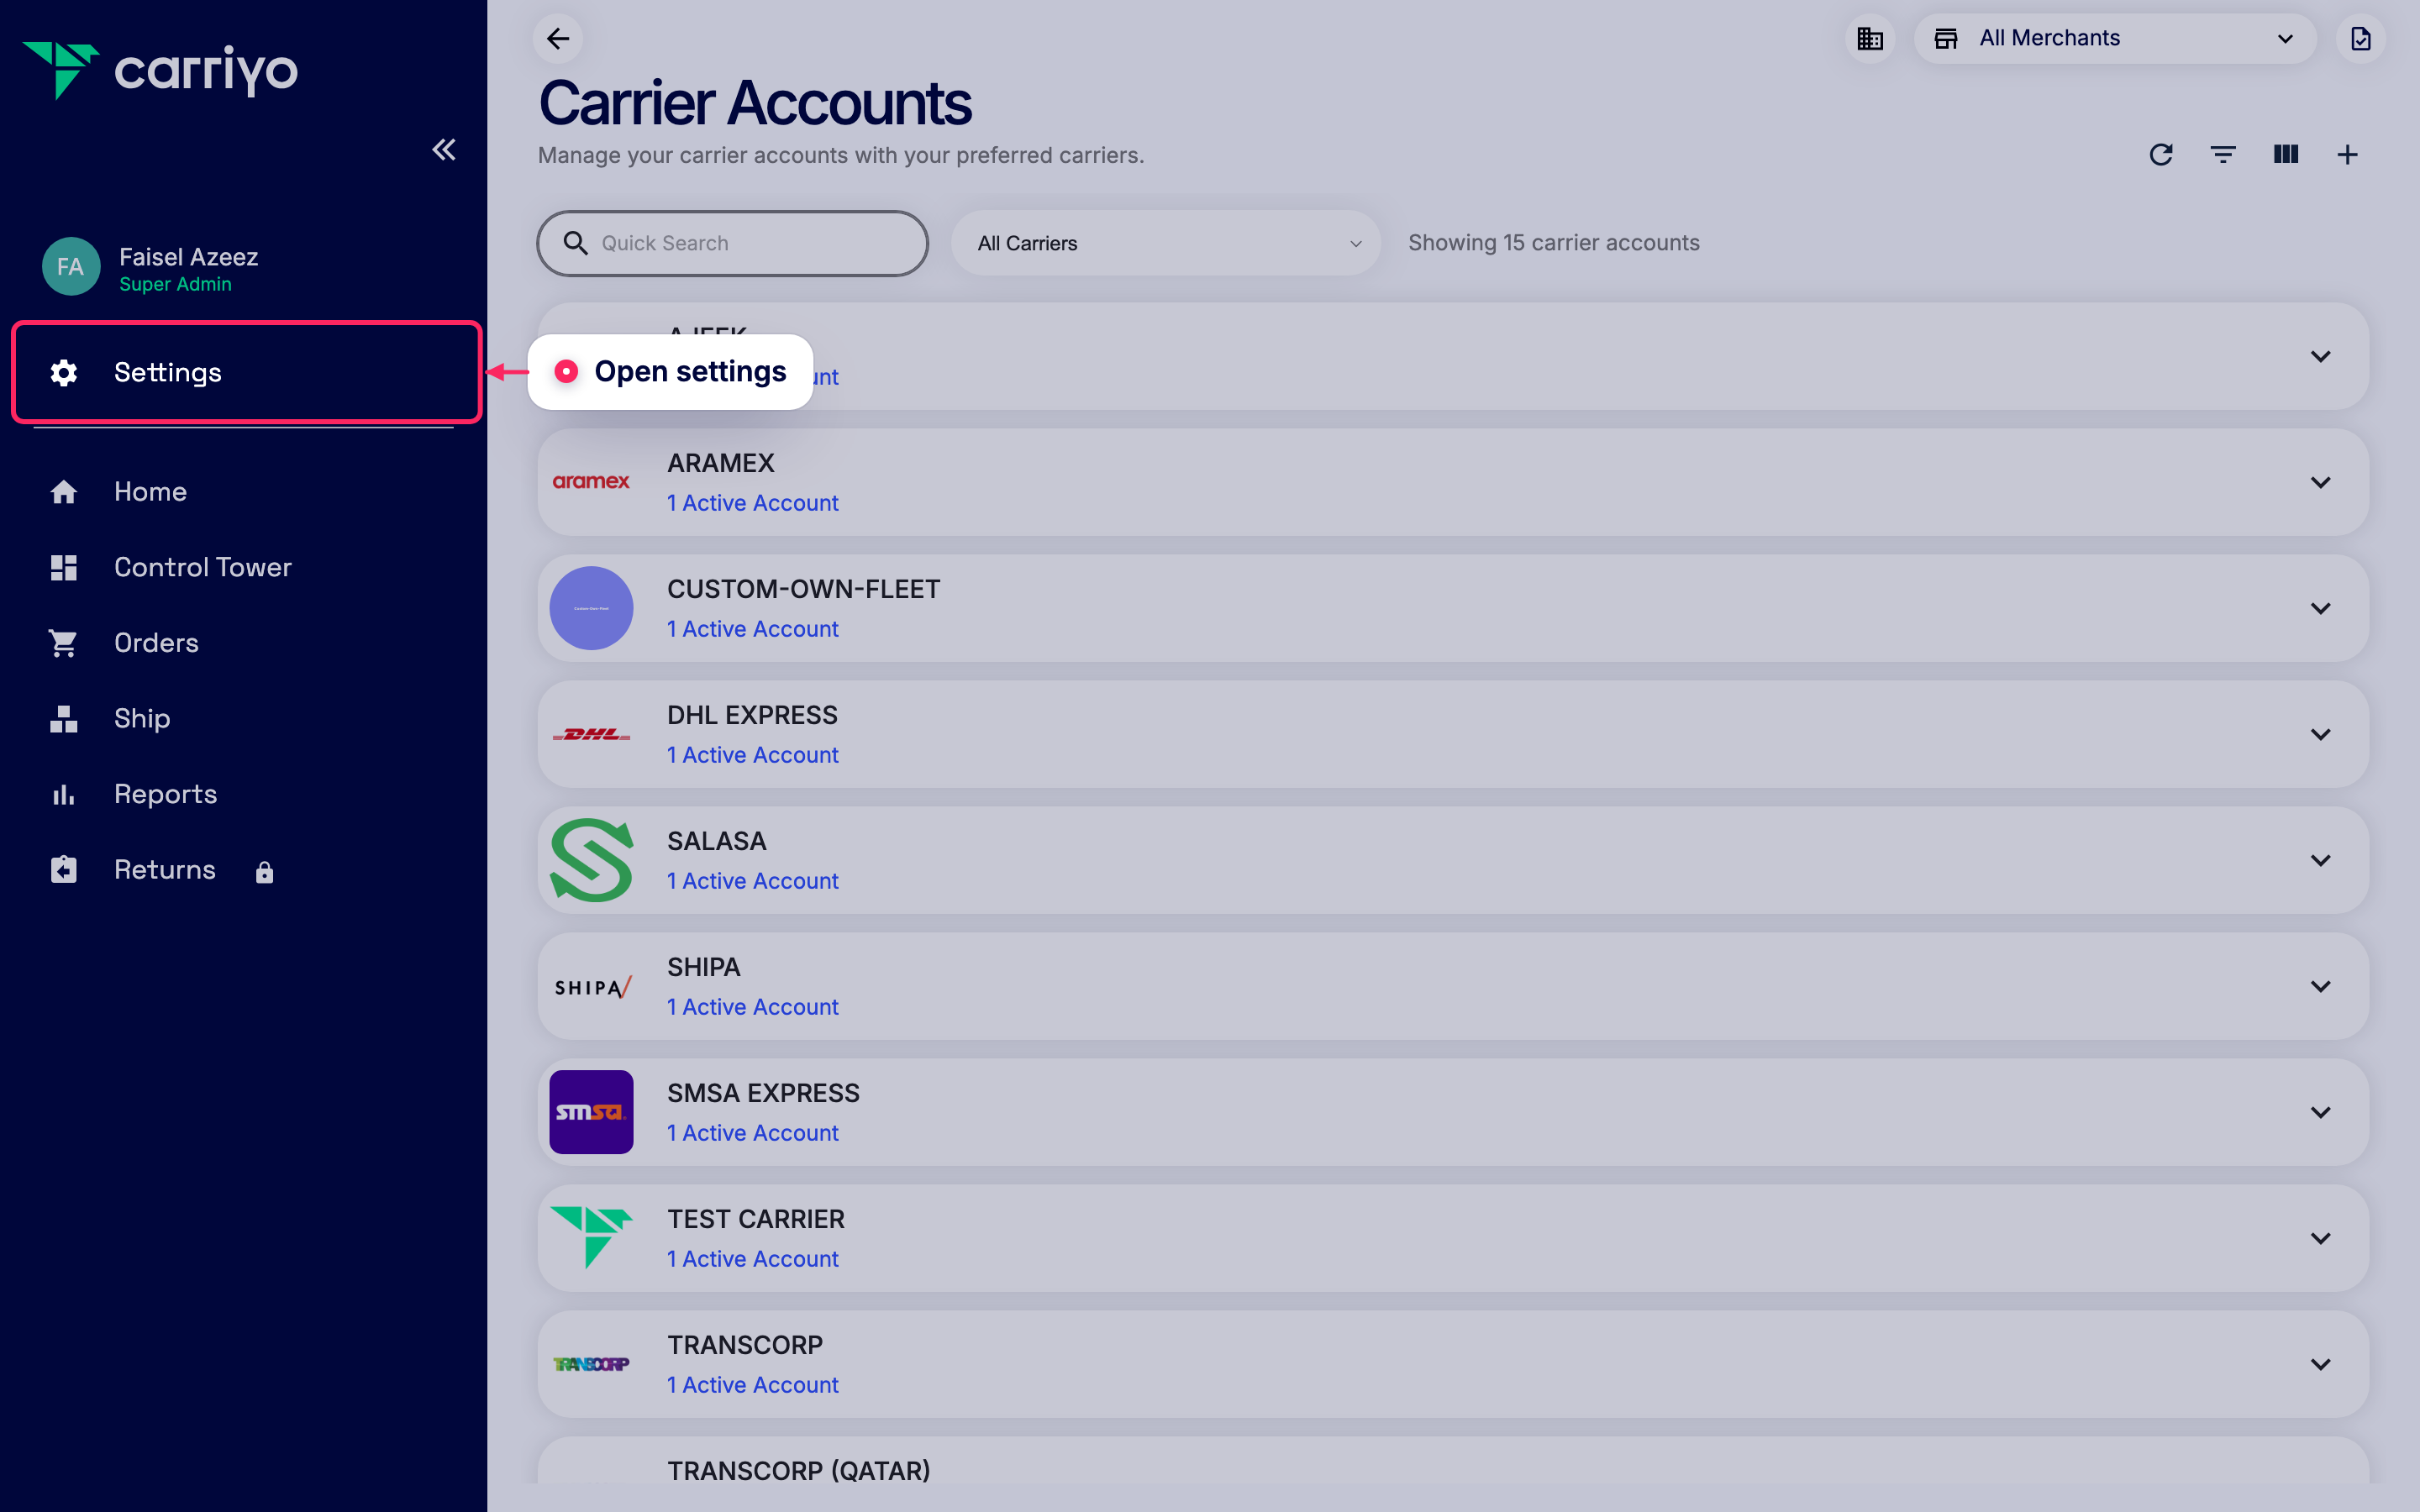Click the Custom-Own-Fleet purple circle logo
Viewport: 2420px width, 1512px height.
(x=591, y=608)
